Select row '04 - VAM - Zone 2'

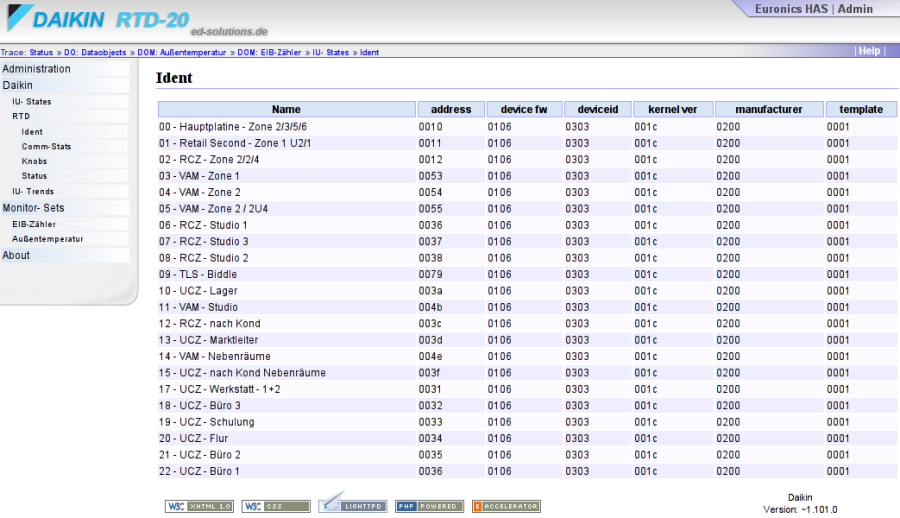tap(527, 192)
